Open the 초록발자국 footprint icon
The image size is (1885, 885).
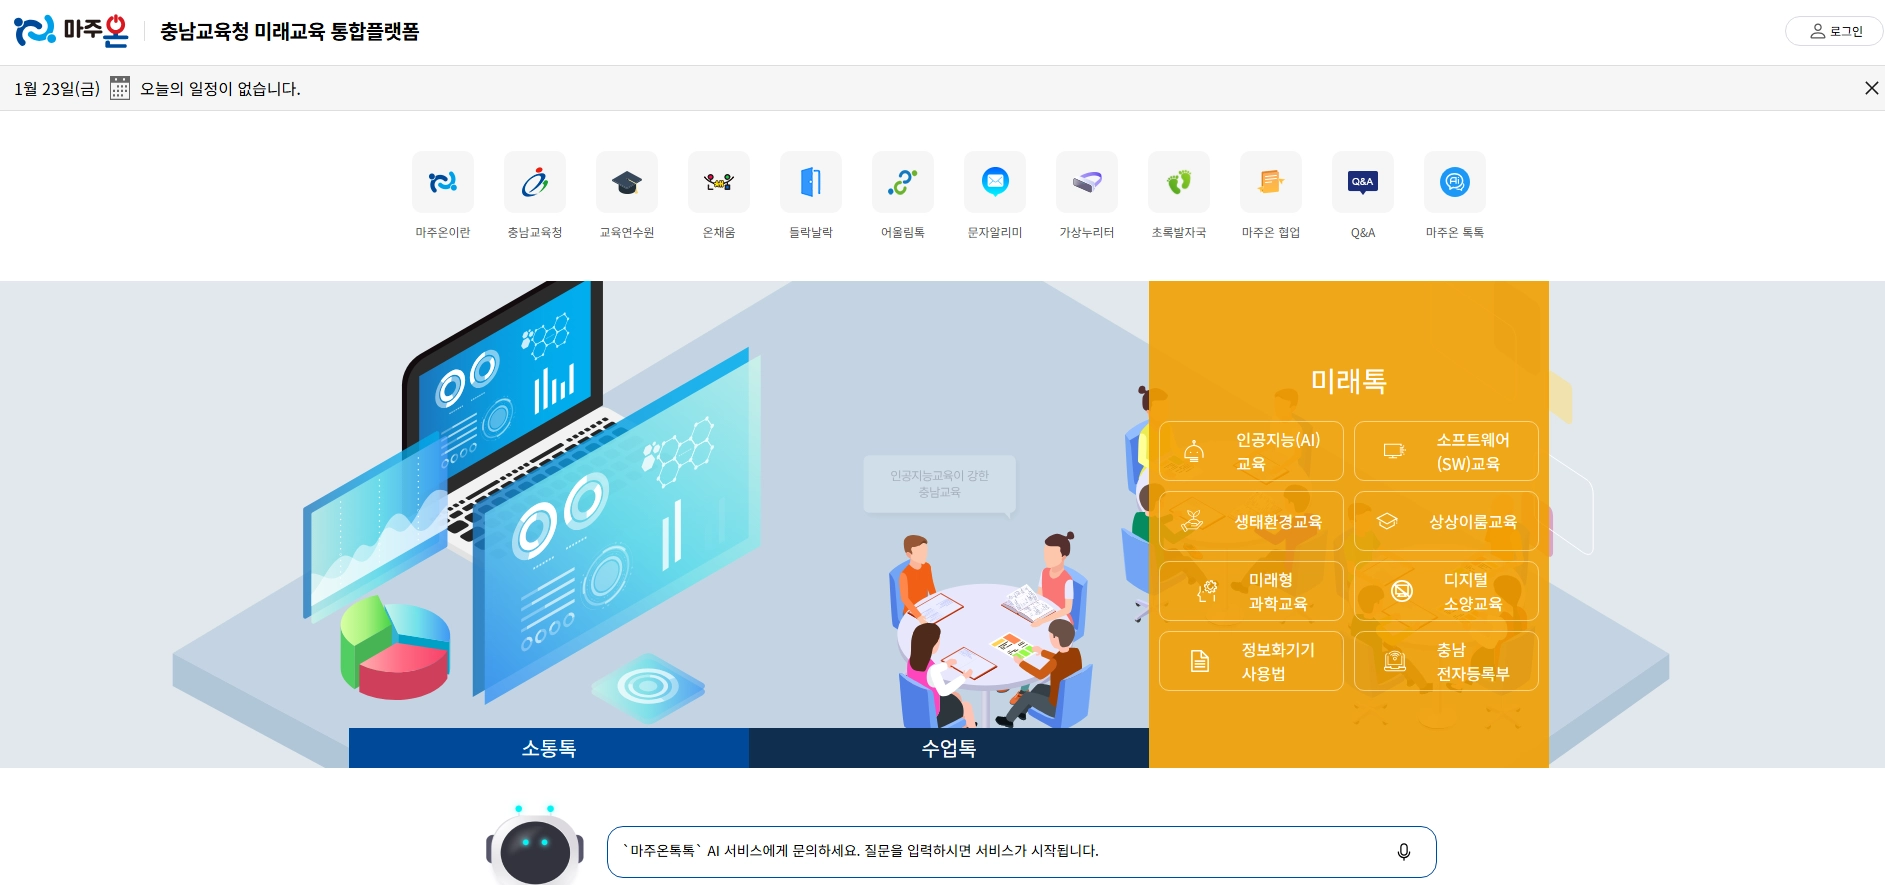click(x=1179, y=182)
